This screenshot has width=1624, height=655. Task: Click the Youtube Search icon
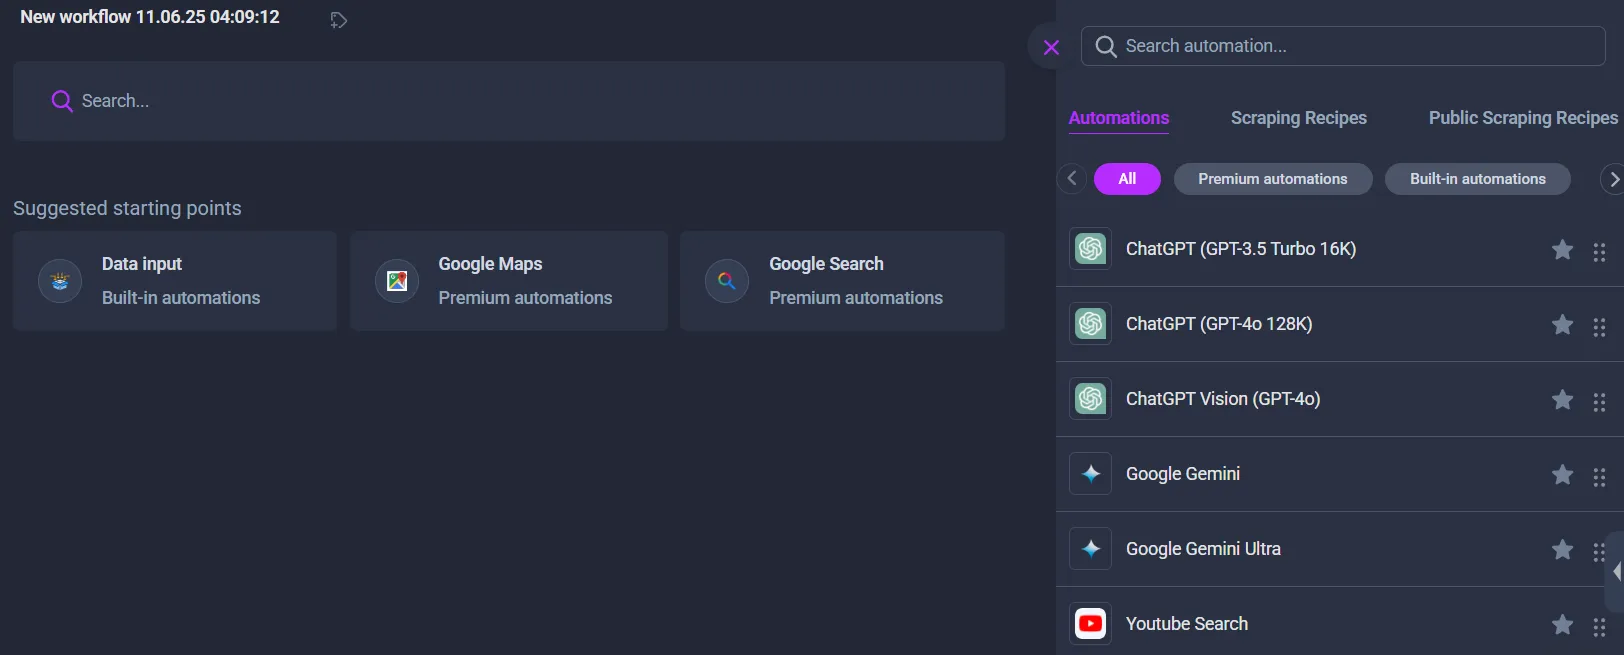click(1090, 624)
